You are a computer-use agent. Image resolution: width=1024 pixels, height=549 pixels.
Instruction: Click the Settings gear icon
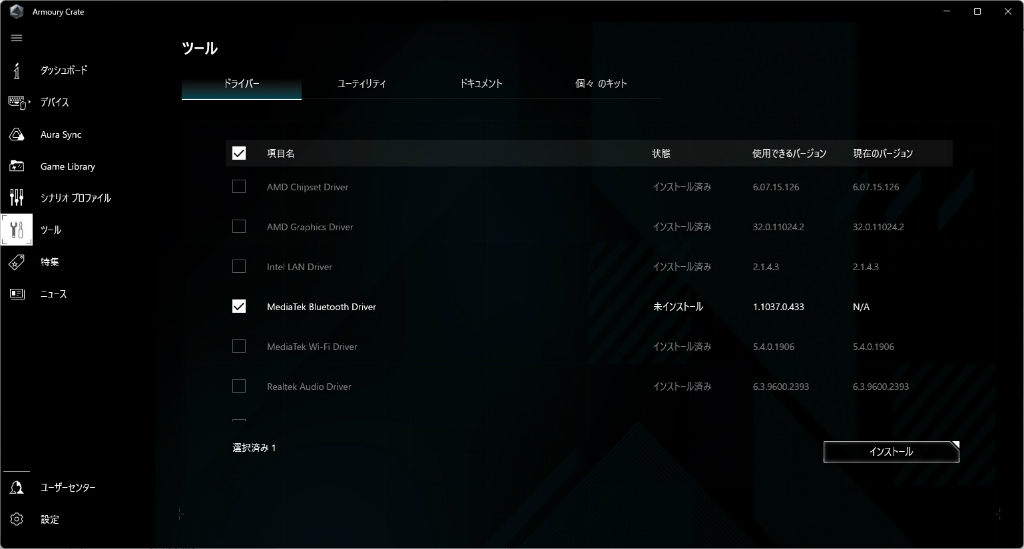[17, 519]
